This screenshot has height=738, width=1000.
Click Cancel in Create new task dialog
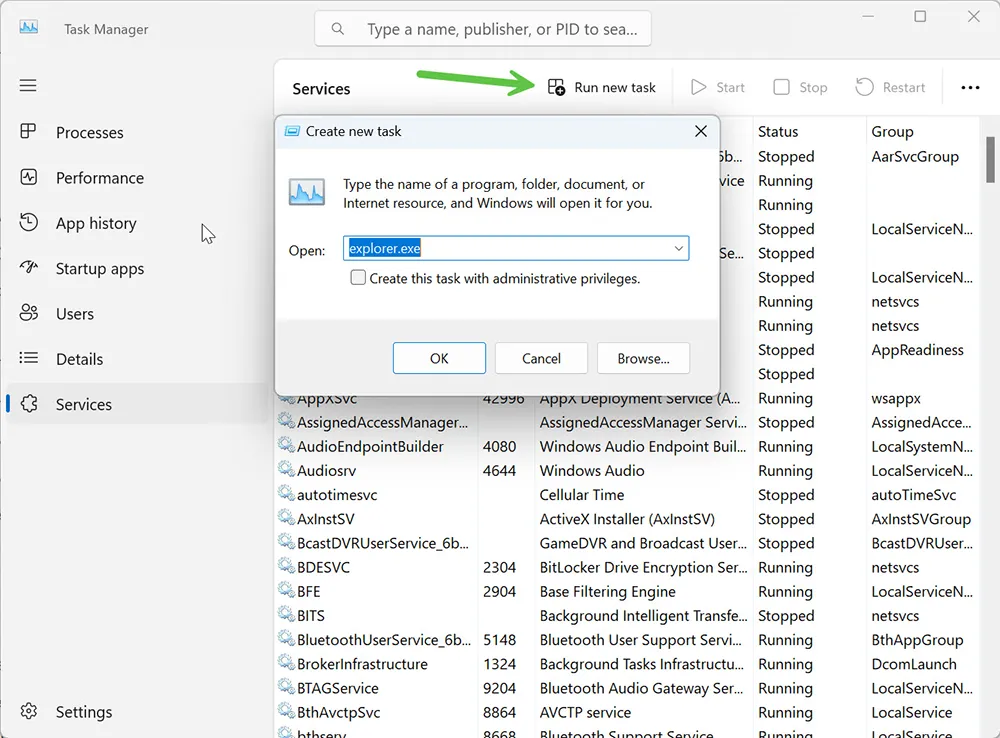click(541, 358)
